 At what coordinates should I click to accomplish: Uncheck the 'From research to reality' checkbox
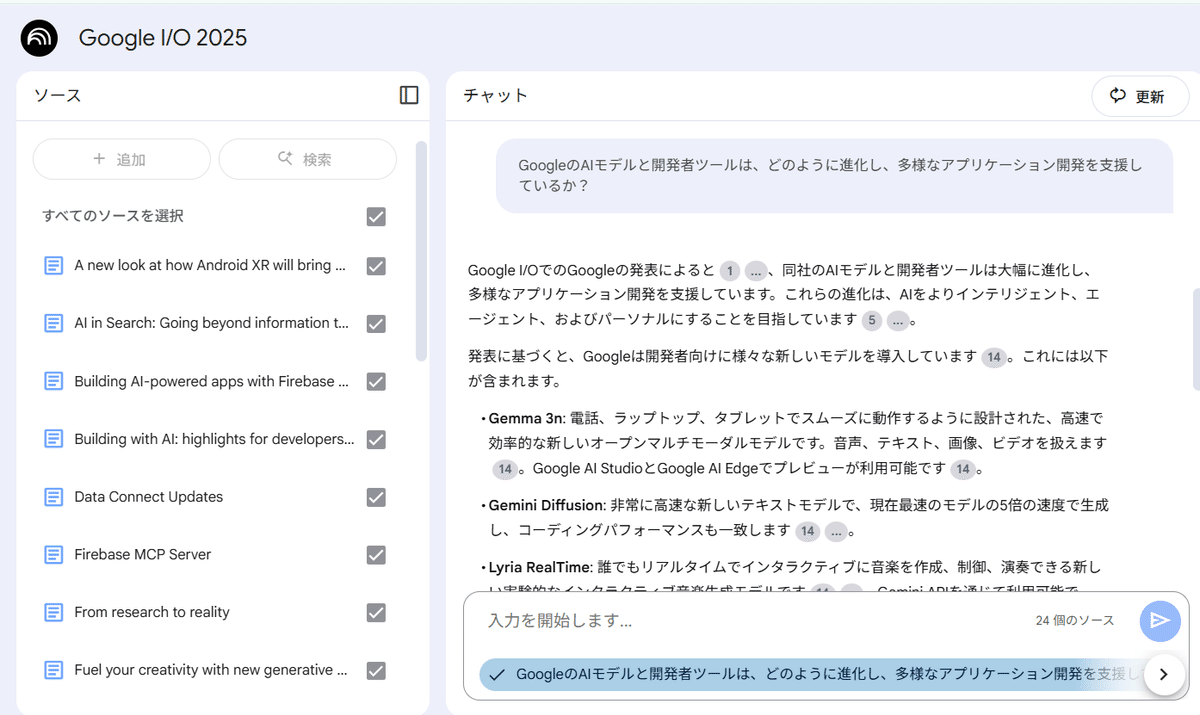376,613
